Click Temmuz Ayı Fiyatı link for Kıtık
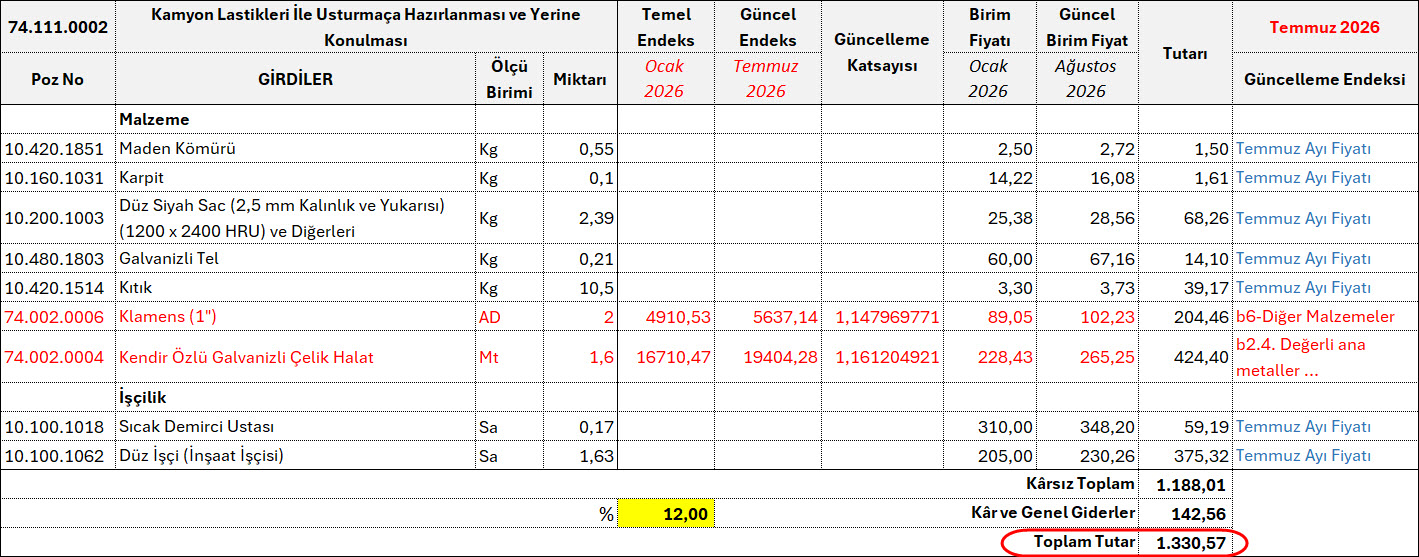This screenshot has height=557, width=1419. 1303,287
